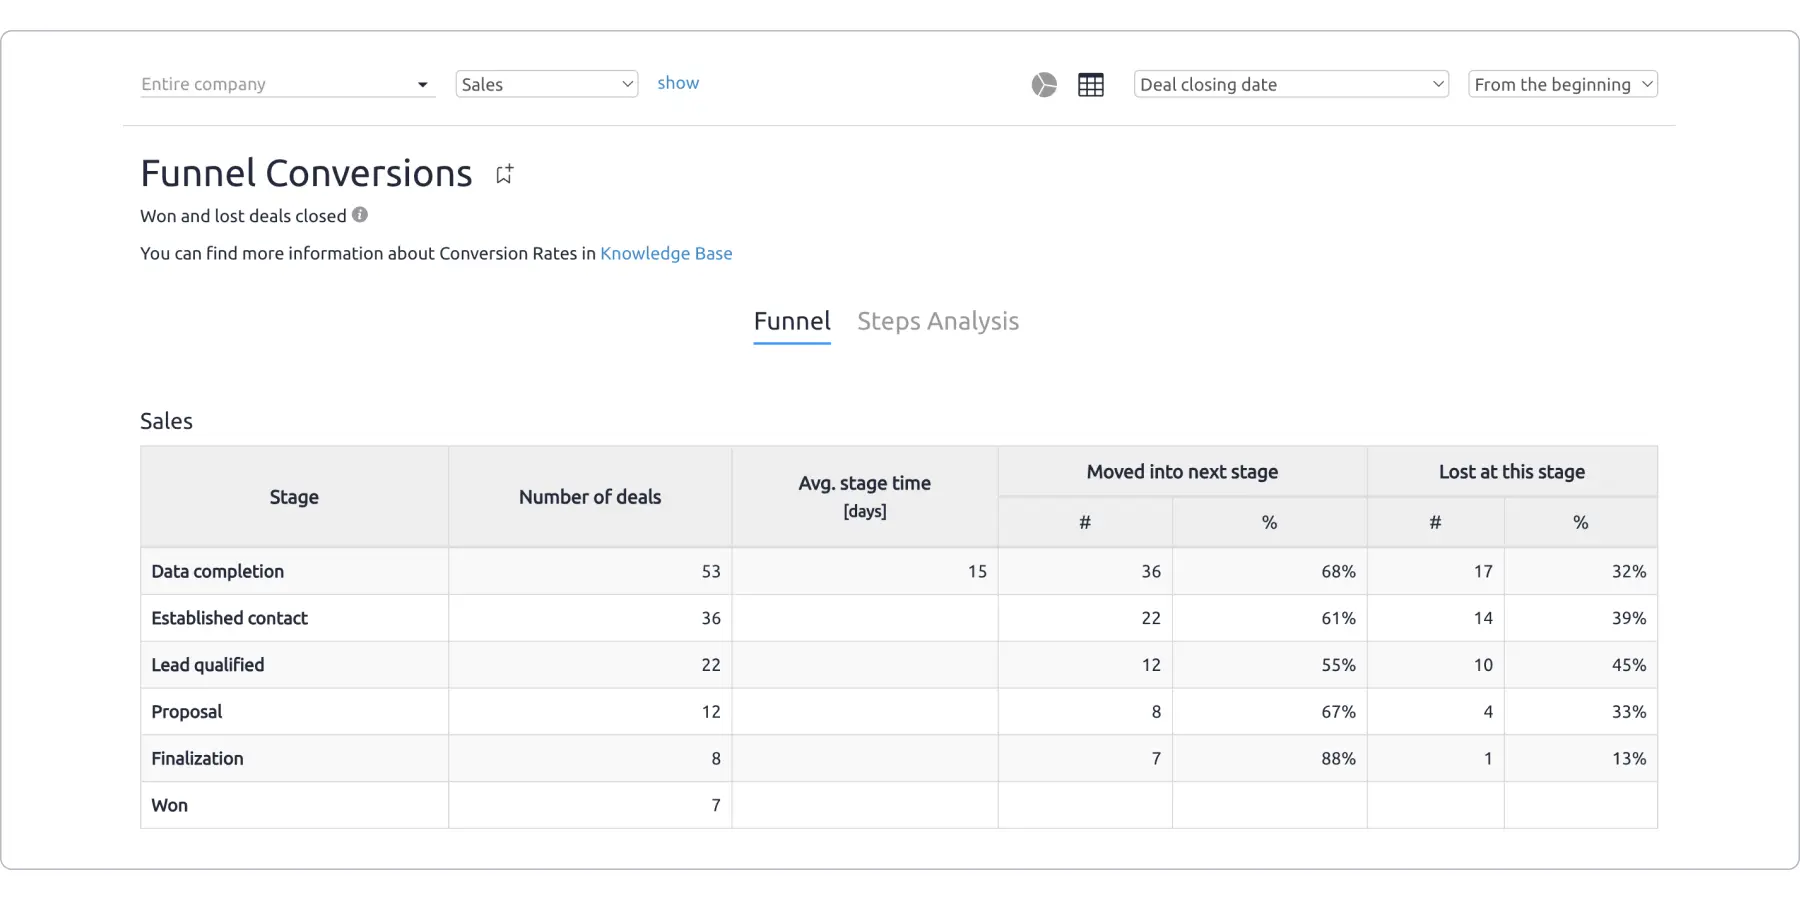Click the 33% lost cell
Screen dimensions: 1800x900
tap(1580, 712)
